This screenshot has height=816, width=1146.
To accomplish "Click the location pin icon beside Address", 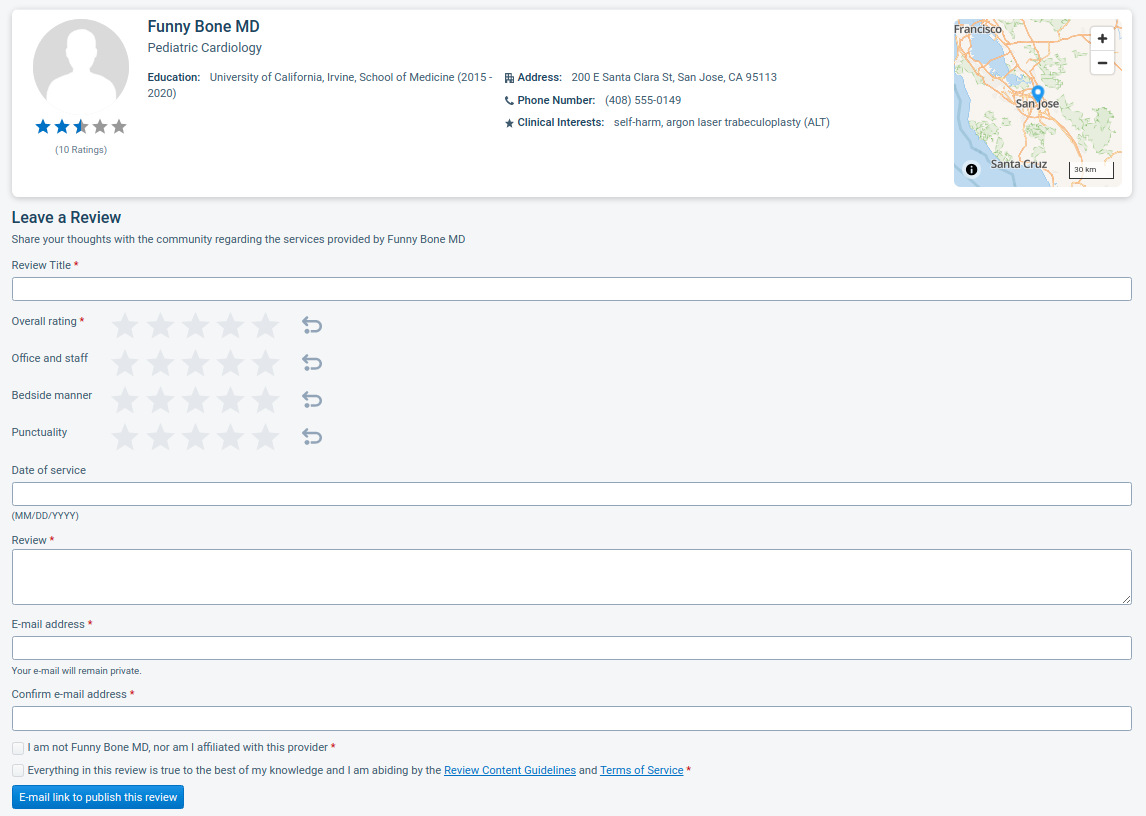I will (x=510, y=76).
